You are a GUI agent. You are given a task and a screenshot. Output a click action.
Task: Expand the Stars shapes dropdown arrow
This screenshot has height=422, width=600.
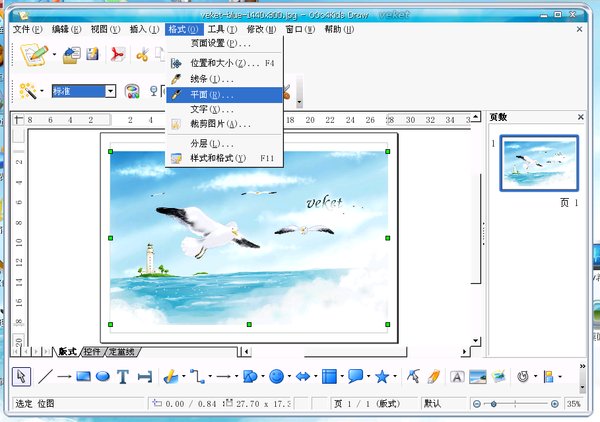(394, 377)
